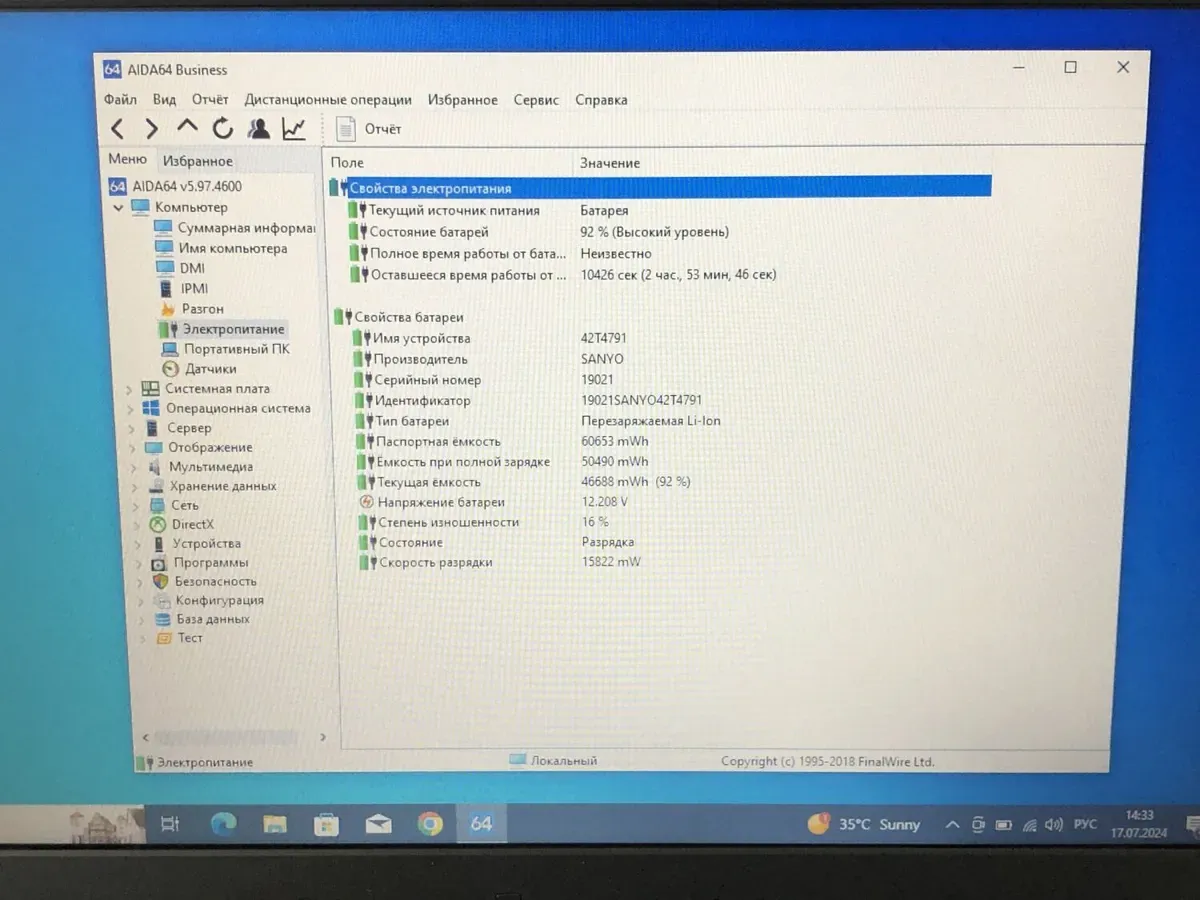Screen dimensions: 1200x900
Task: Click the Значение column header
Action: (x=610, y=163)
